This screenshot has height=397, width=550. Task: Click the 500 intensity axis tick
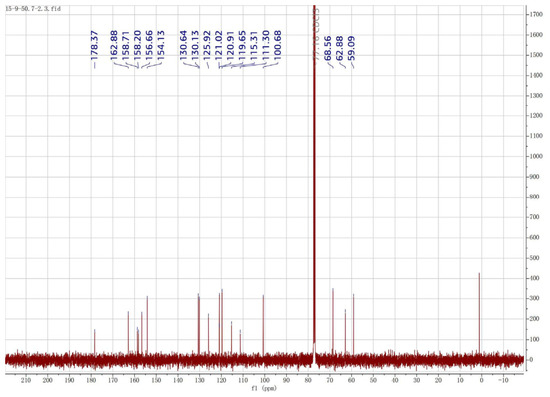[535, 258]
